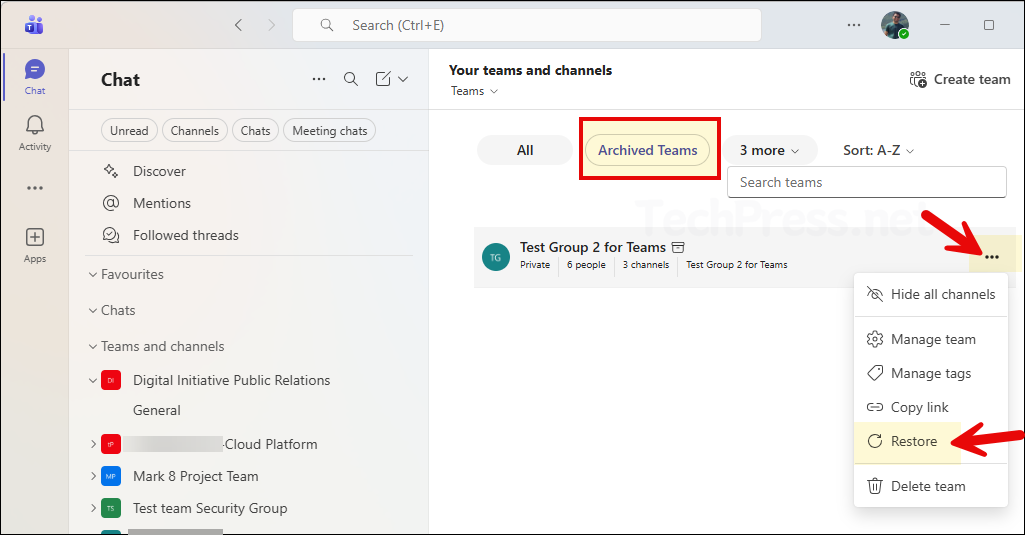The width and height of the screenshot is (1025, 535).
Task: Click the Test team Security Group avatar
Action: pos(111,508)
